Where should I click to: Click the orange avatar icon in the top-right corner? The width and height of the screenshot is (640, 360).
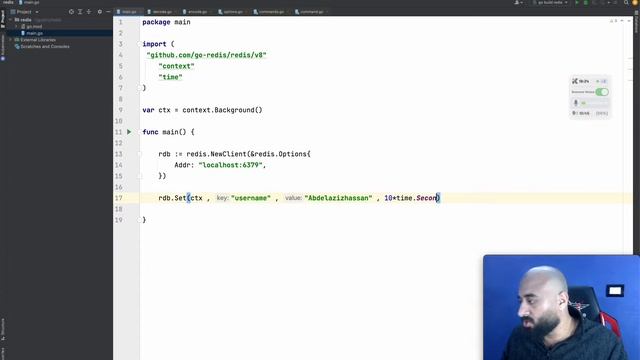tap(635, 2)
